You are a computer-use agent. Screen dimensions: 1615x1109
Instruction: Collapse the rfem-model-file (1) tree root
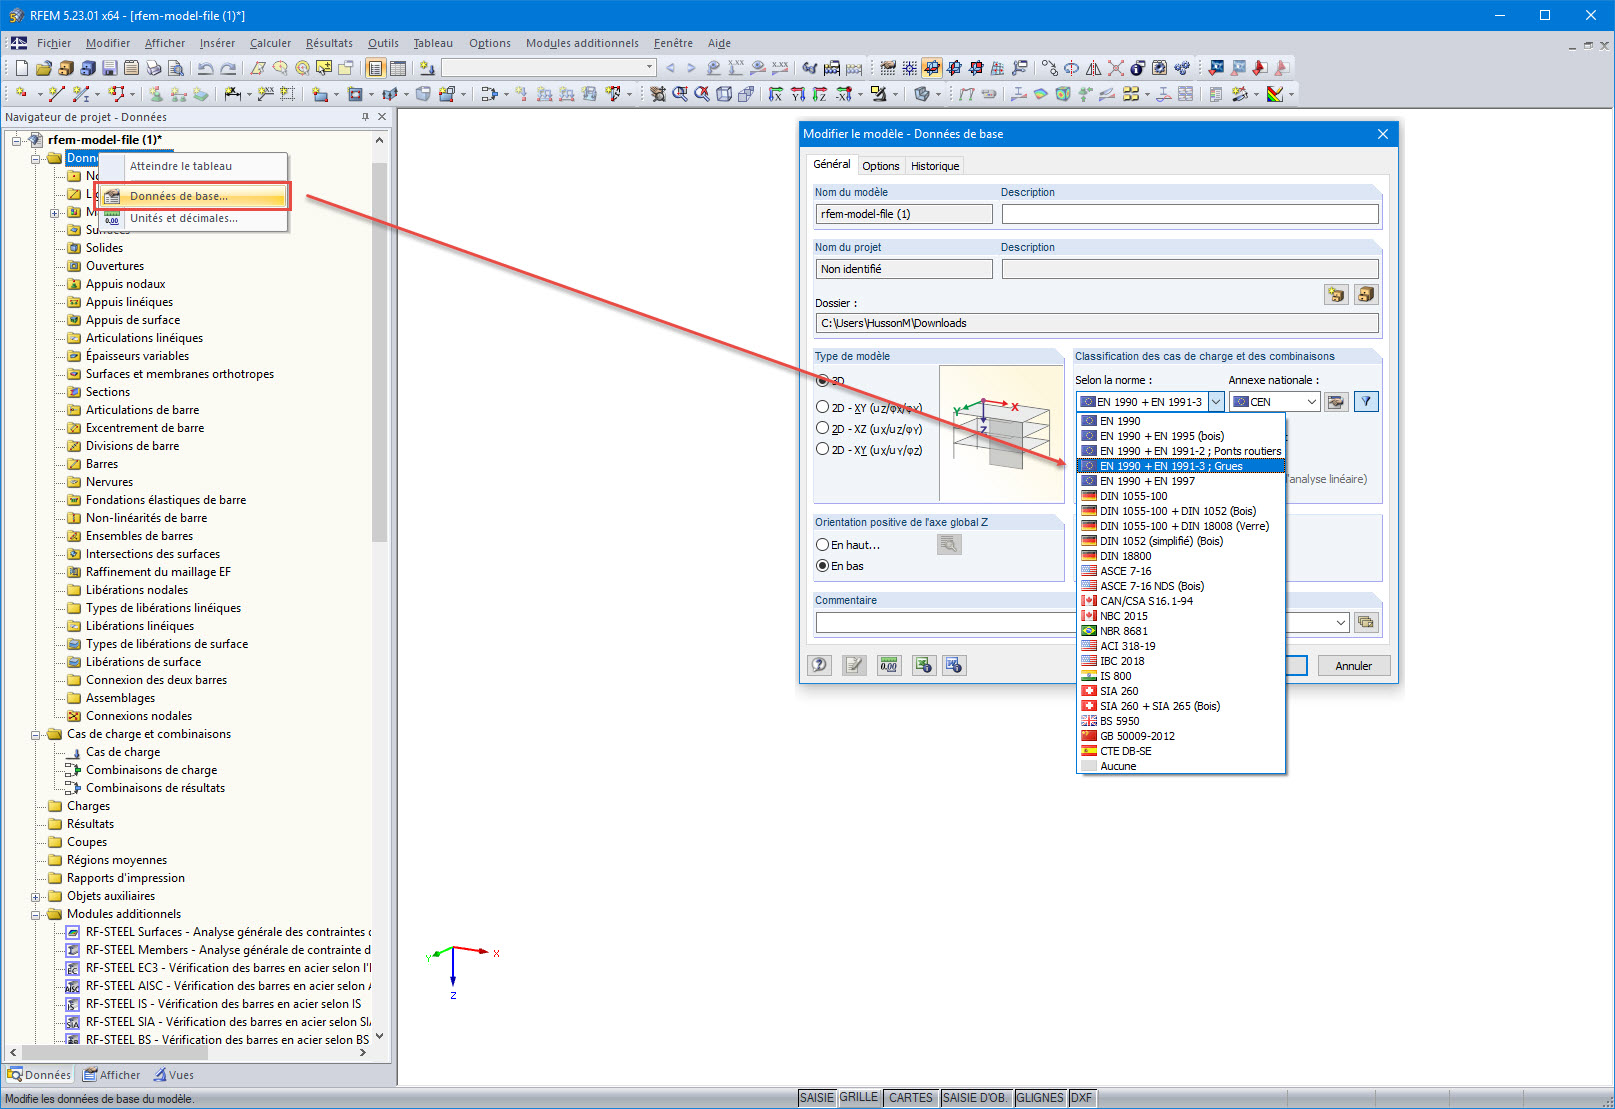pyautogui.click(x=17, y=140)
